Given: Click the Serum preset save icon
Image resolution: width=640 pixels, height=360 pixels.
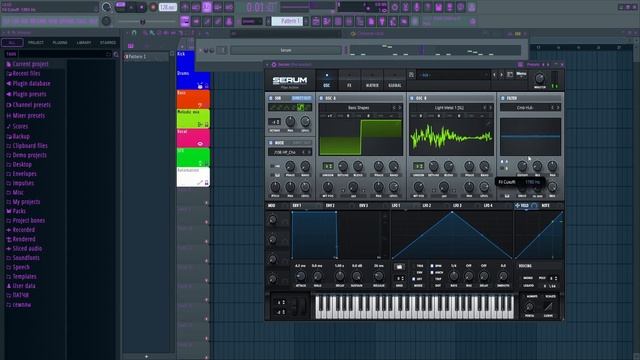Looking at the screenshot, I should 411,75.
